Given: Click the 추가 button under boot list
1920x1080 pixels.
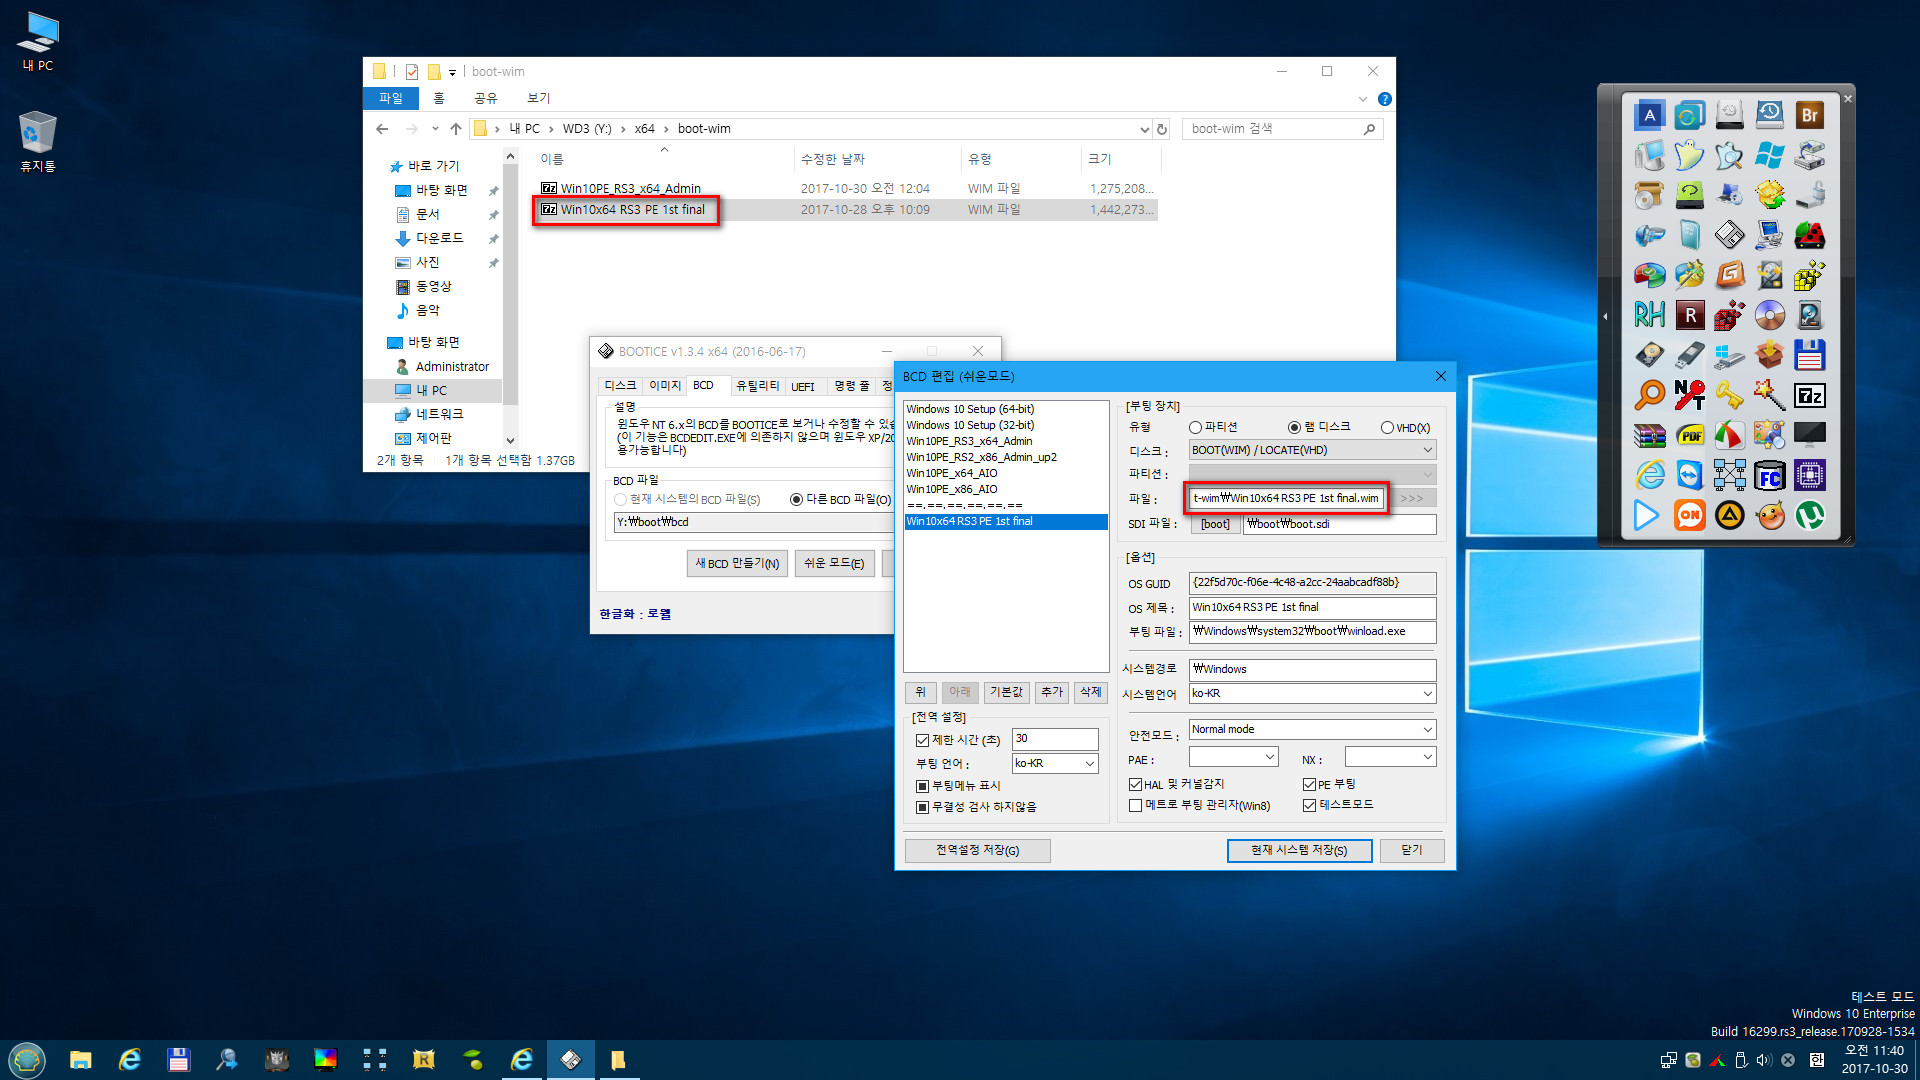Looking at the screenshot, I should tap(1052, 692).
